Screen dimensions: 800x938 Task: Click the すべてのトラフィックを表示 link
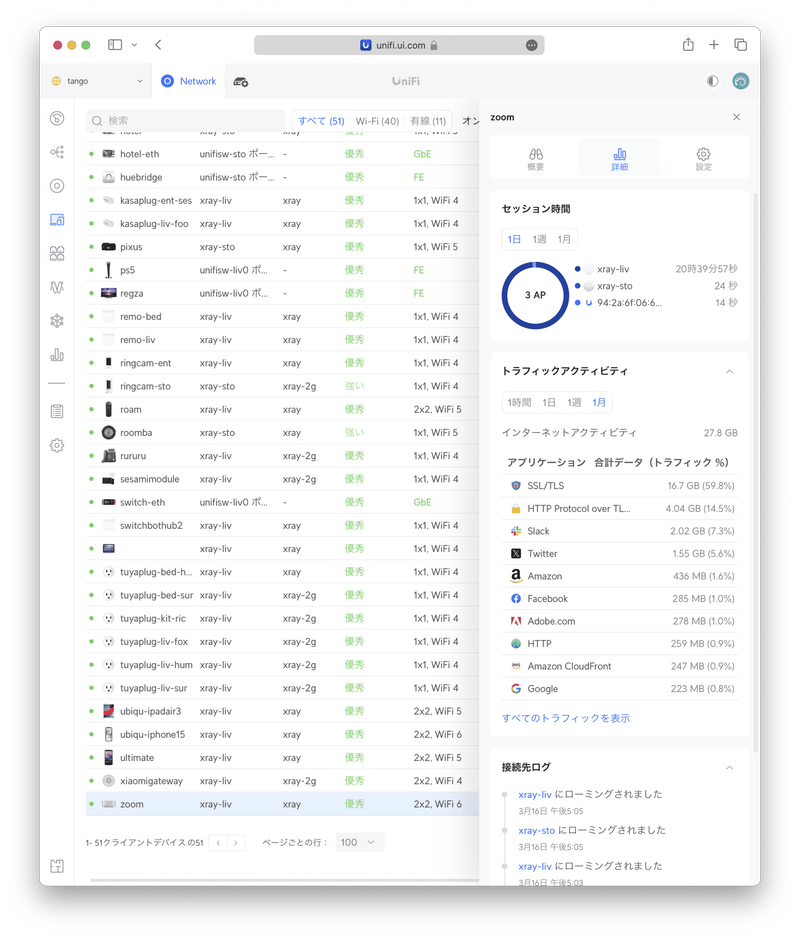click(x=566, y=718)
